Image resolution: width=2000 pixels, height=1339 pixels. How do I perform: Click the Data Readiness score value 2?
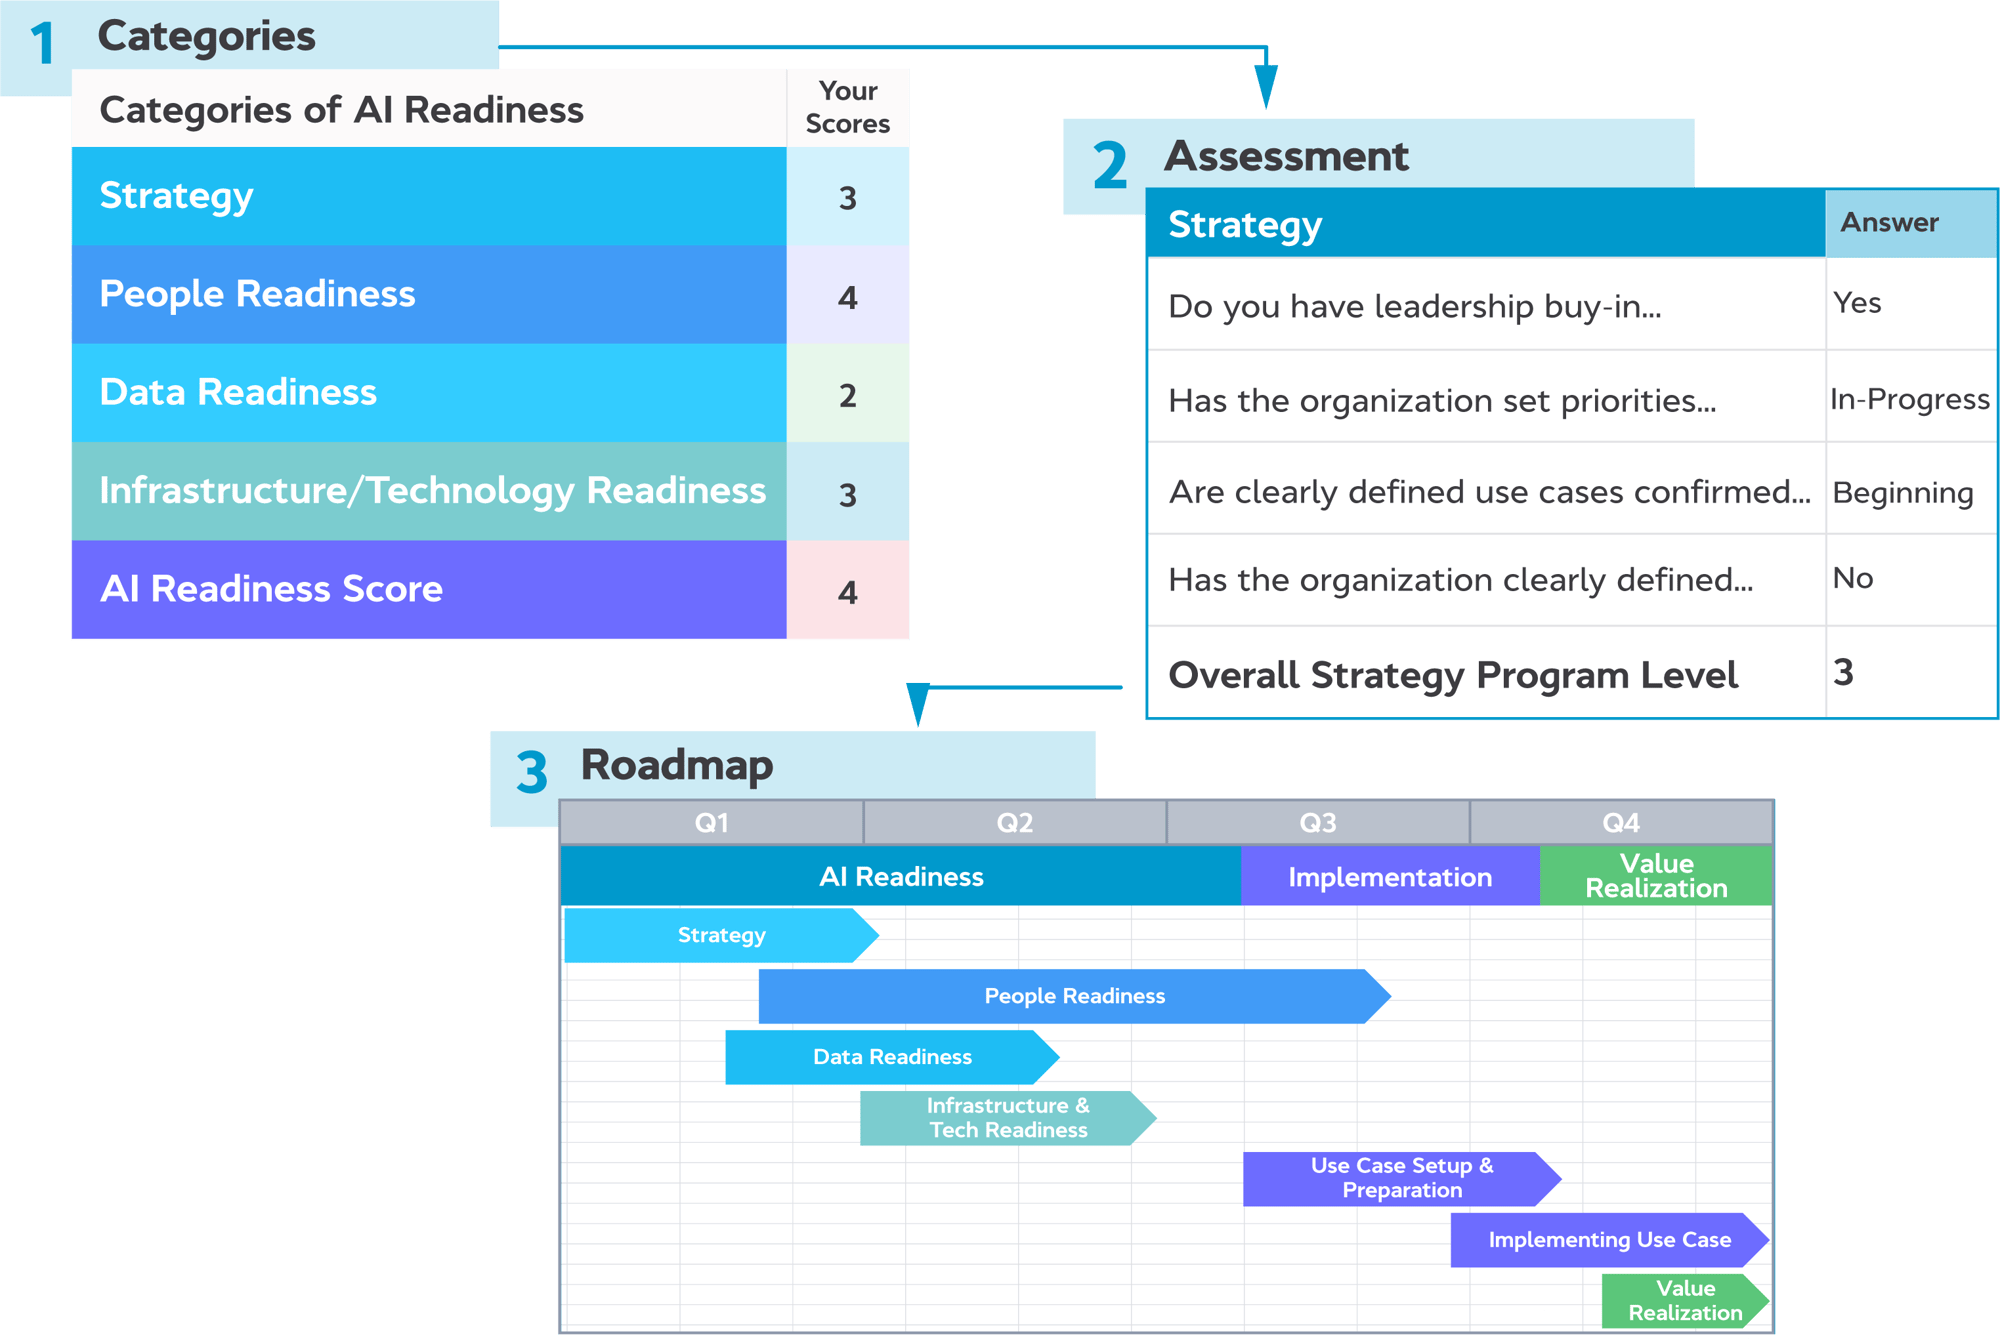(x=848, y=394)
